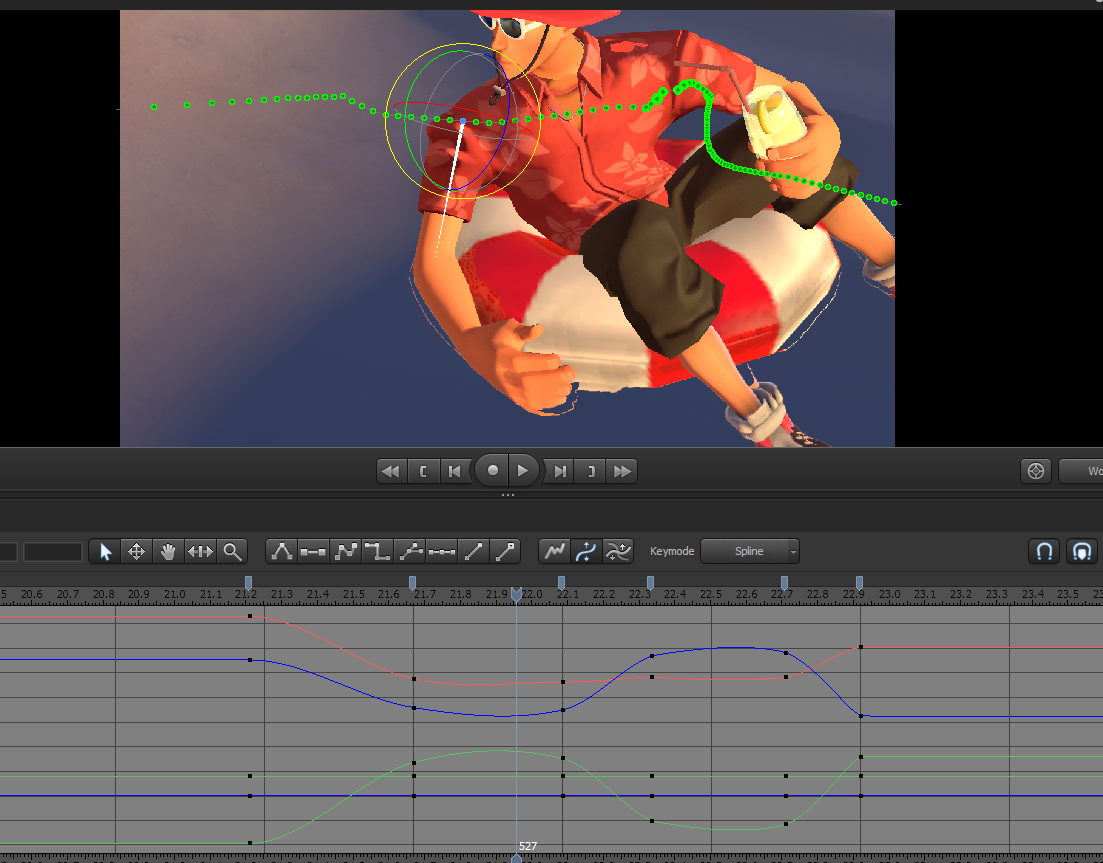Start playback with play button

[523, 471]
